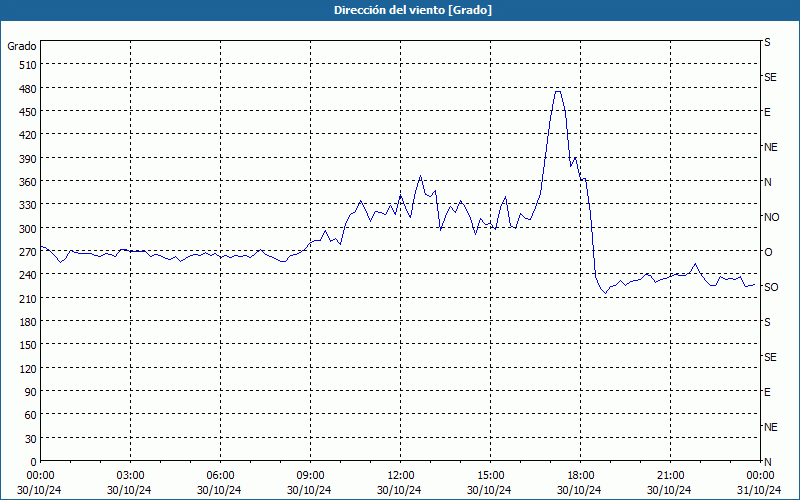Click the 30/10/24 date under 03:00
Screen dimensions: 800x500
click(129, 490)
